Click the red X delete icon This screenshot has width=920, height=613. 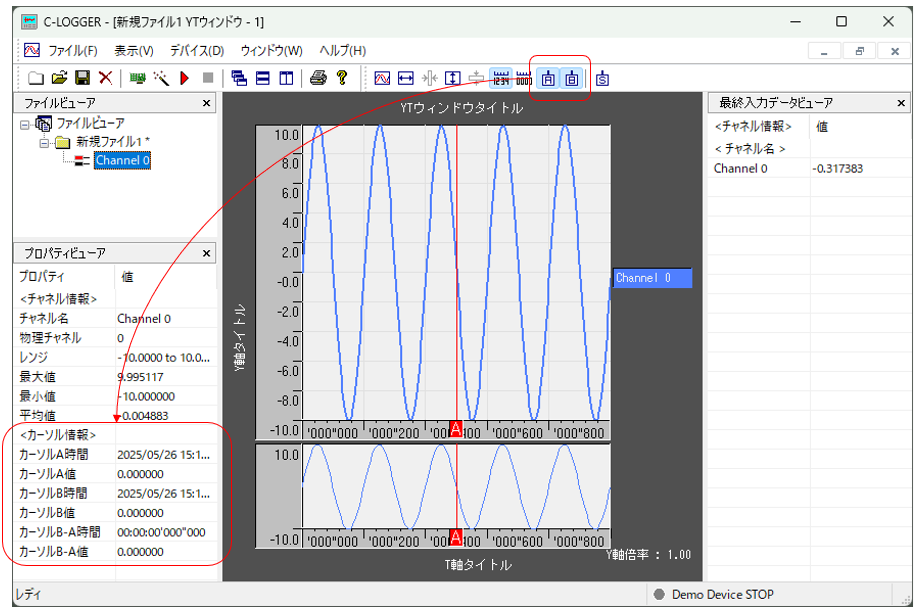(105, 78)
